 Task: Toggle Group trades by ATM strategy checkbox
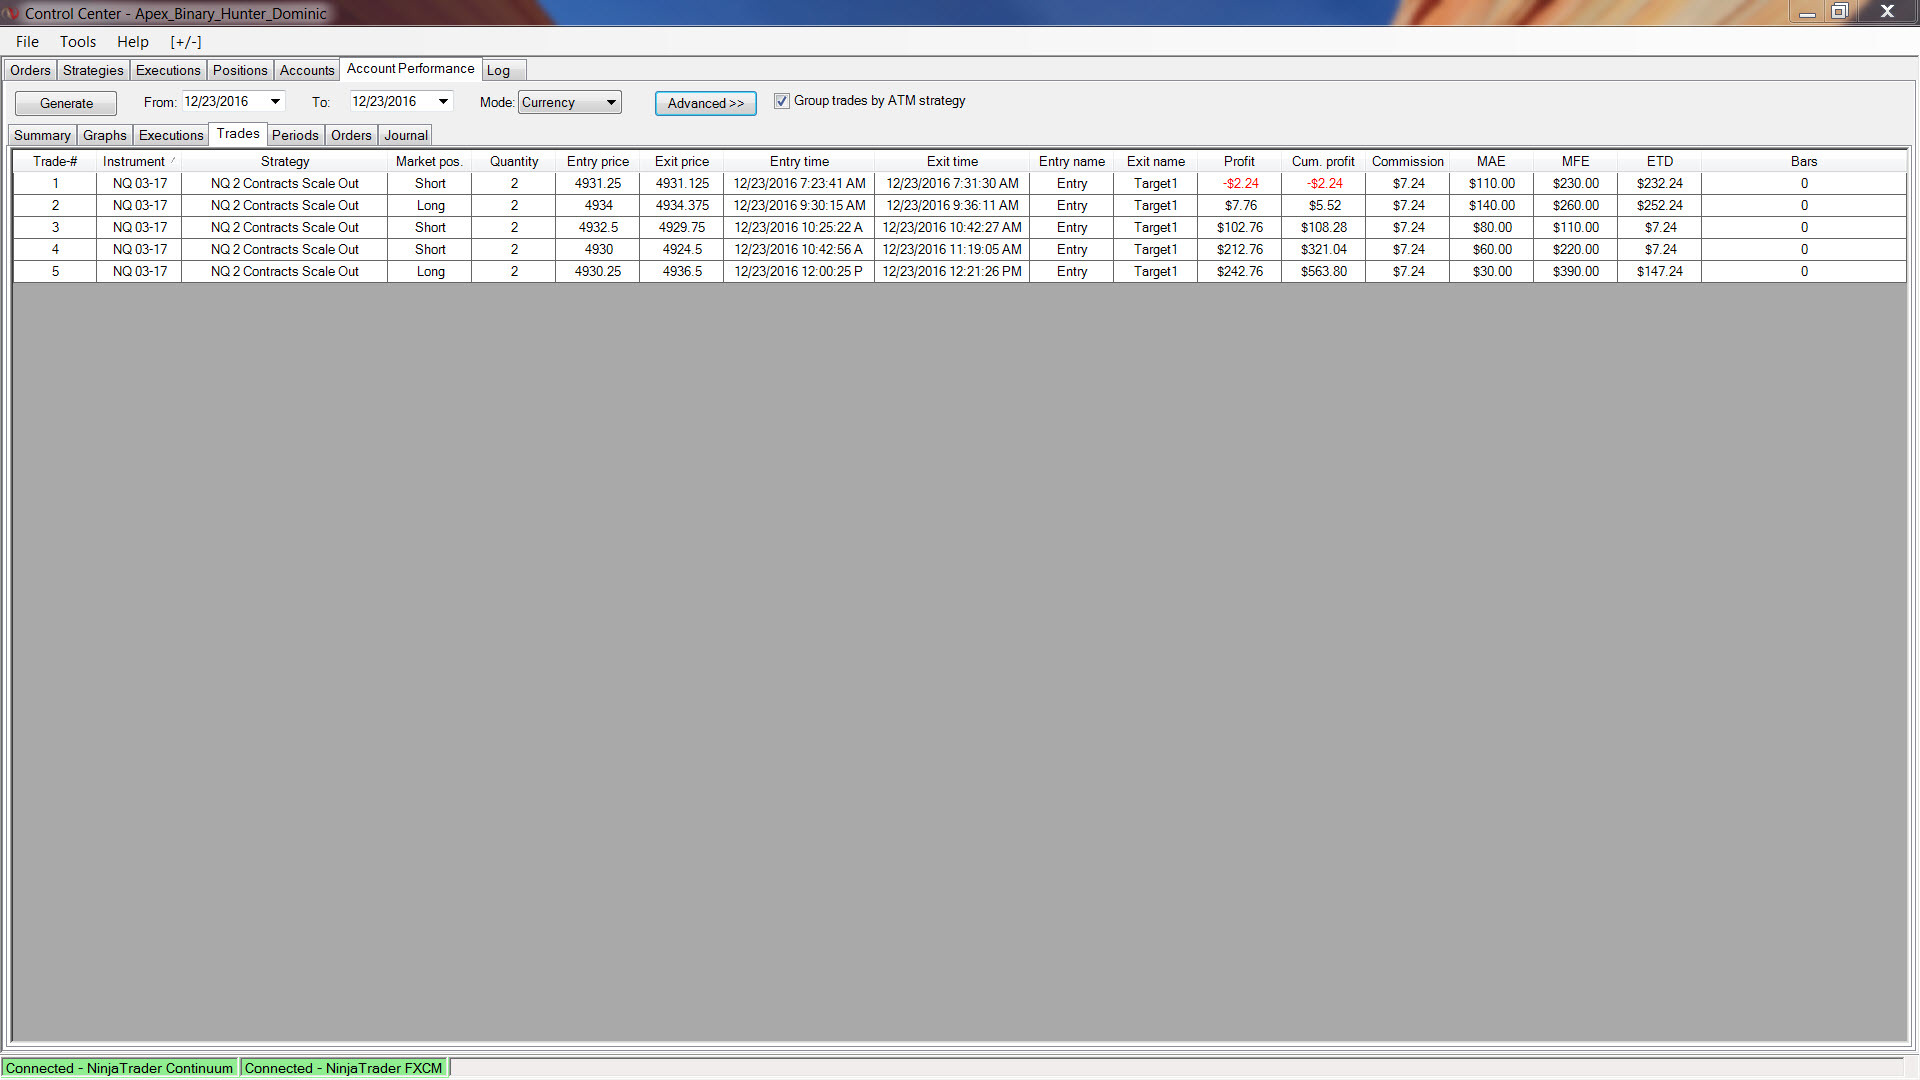point(782,101)
